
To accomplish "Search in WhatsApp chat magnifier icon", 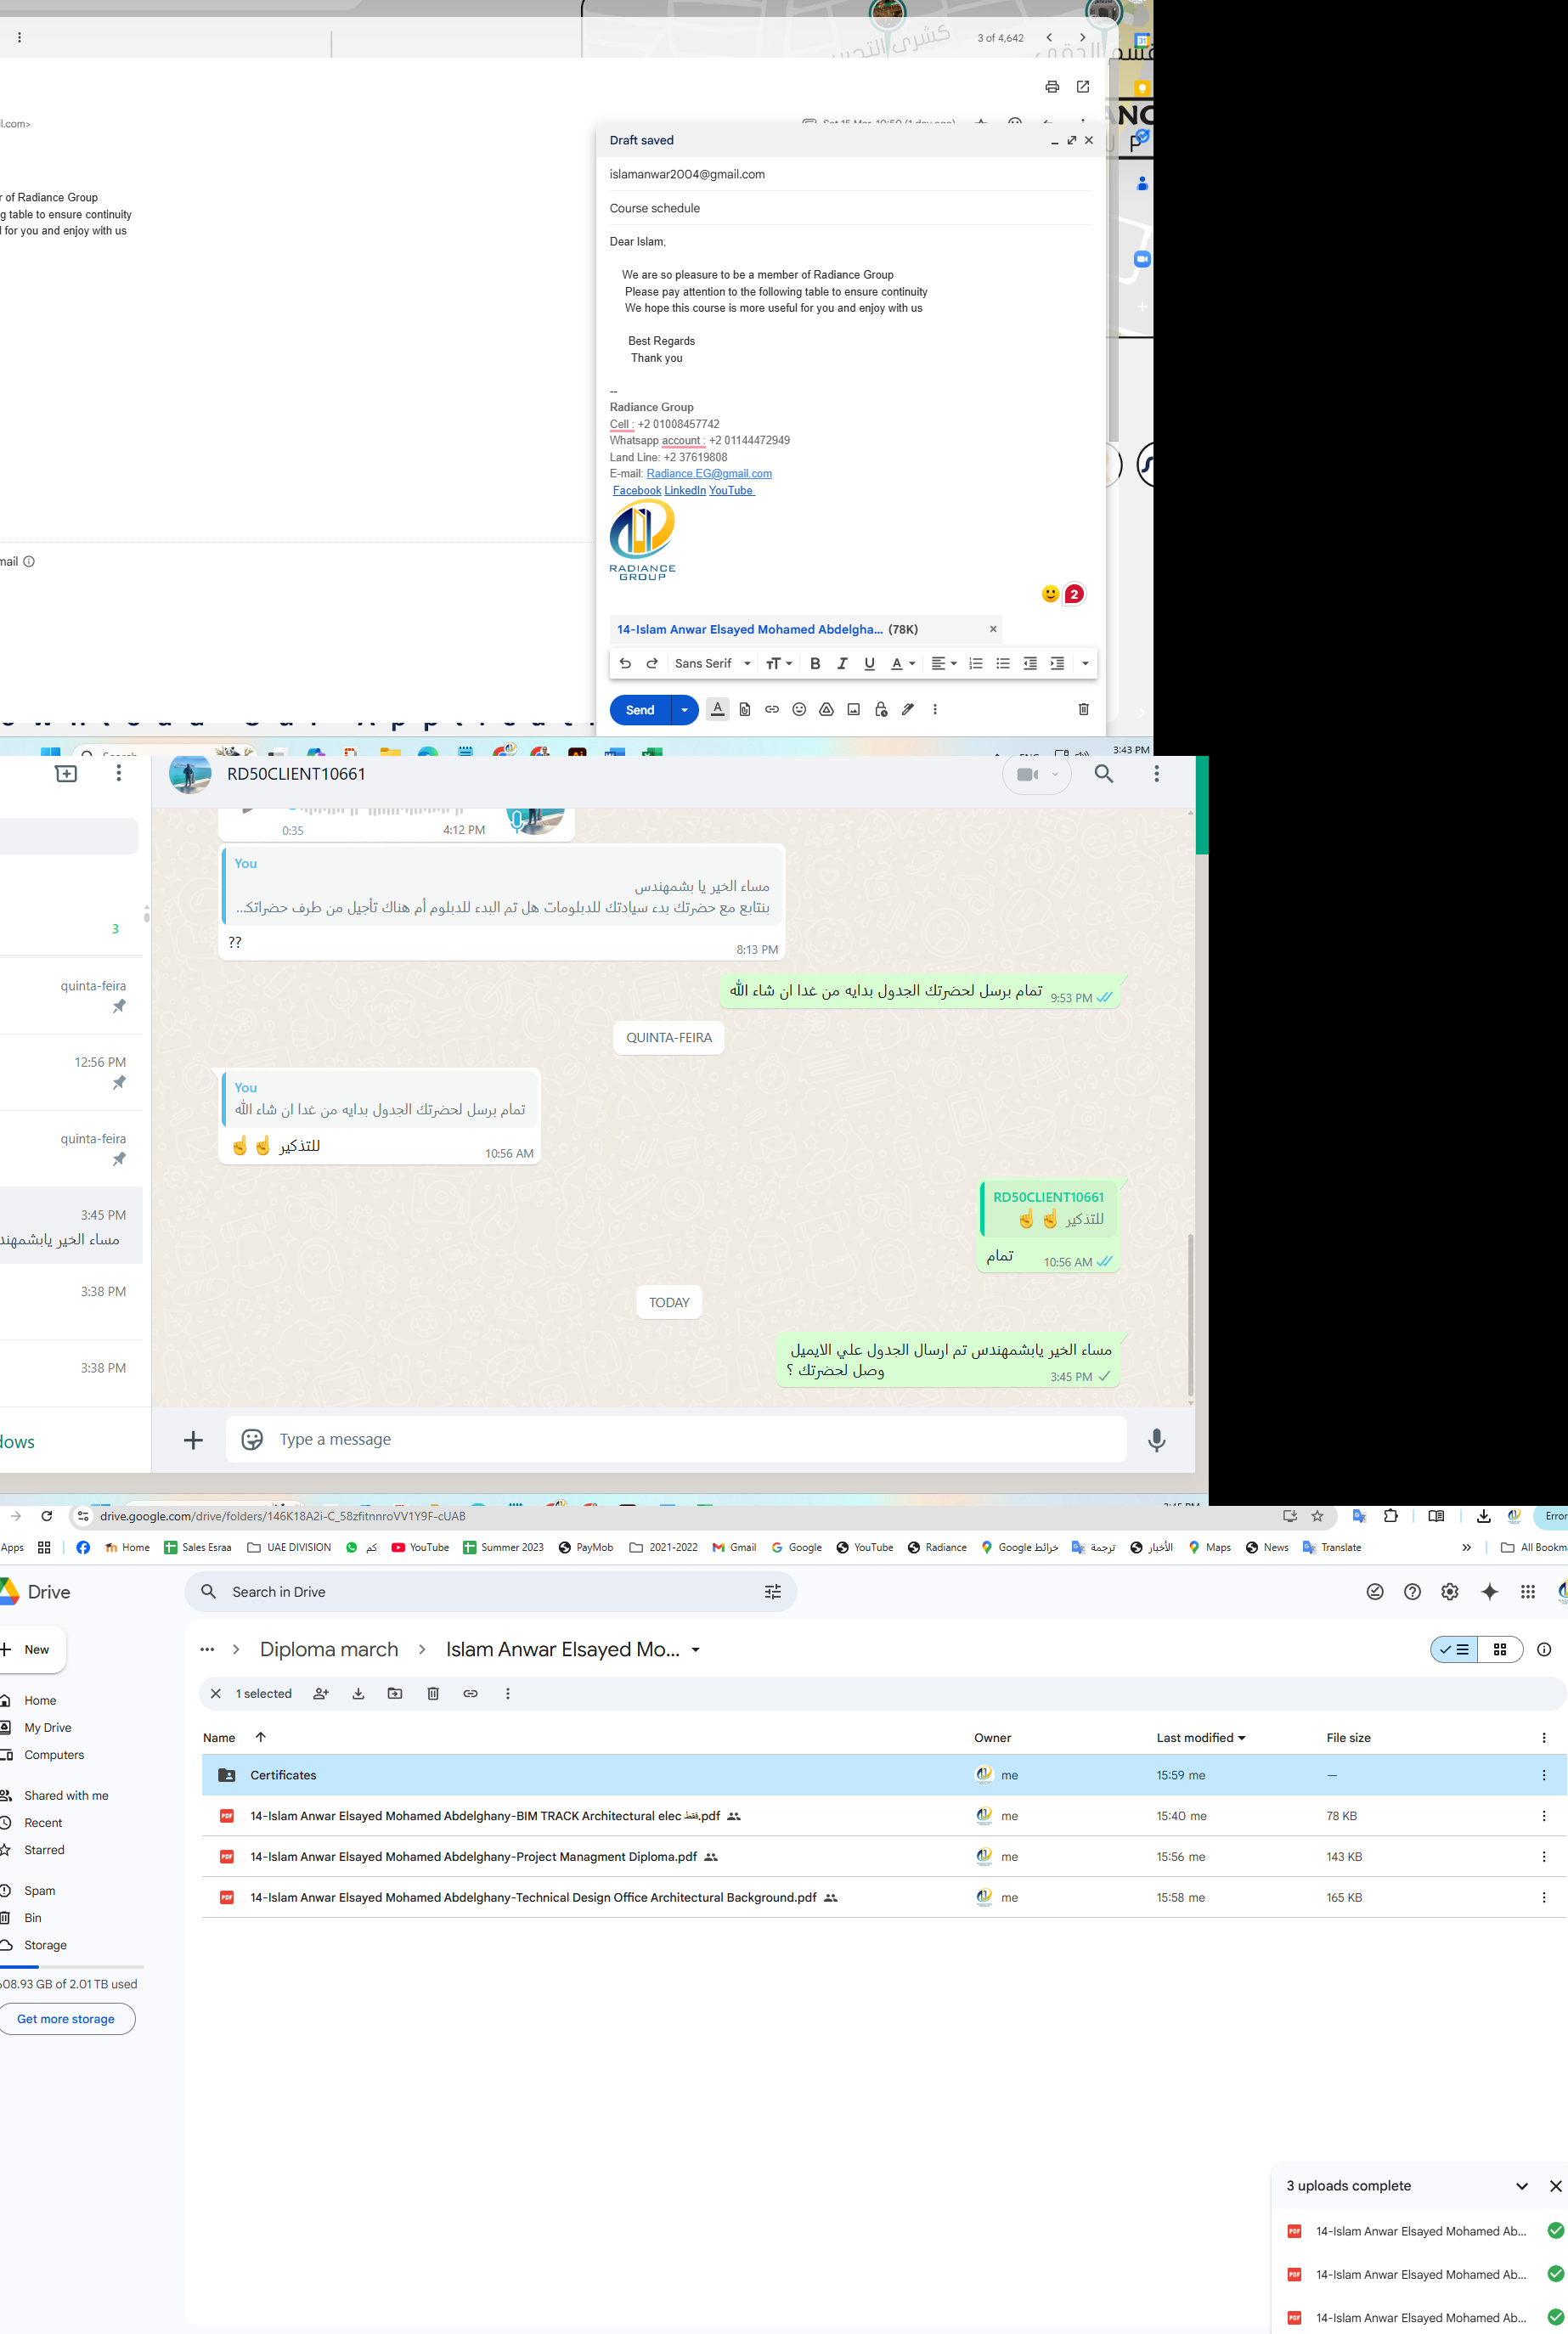I will pyautogui.click(x=1104, y=774).
